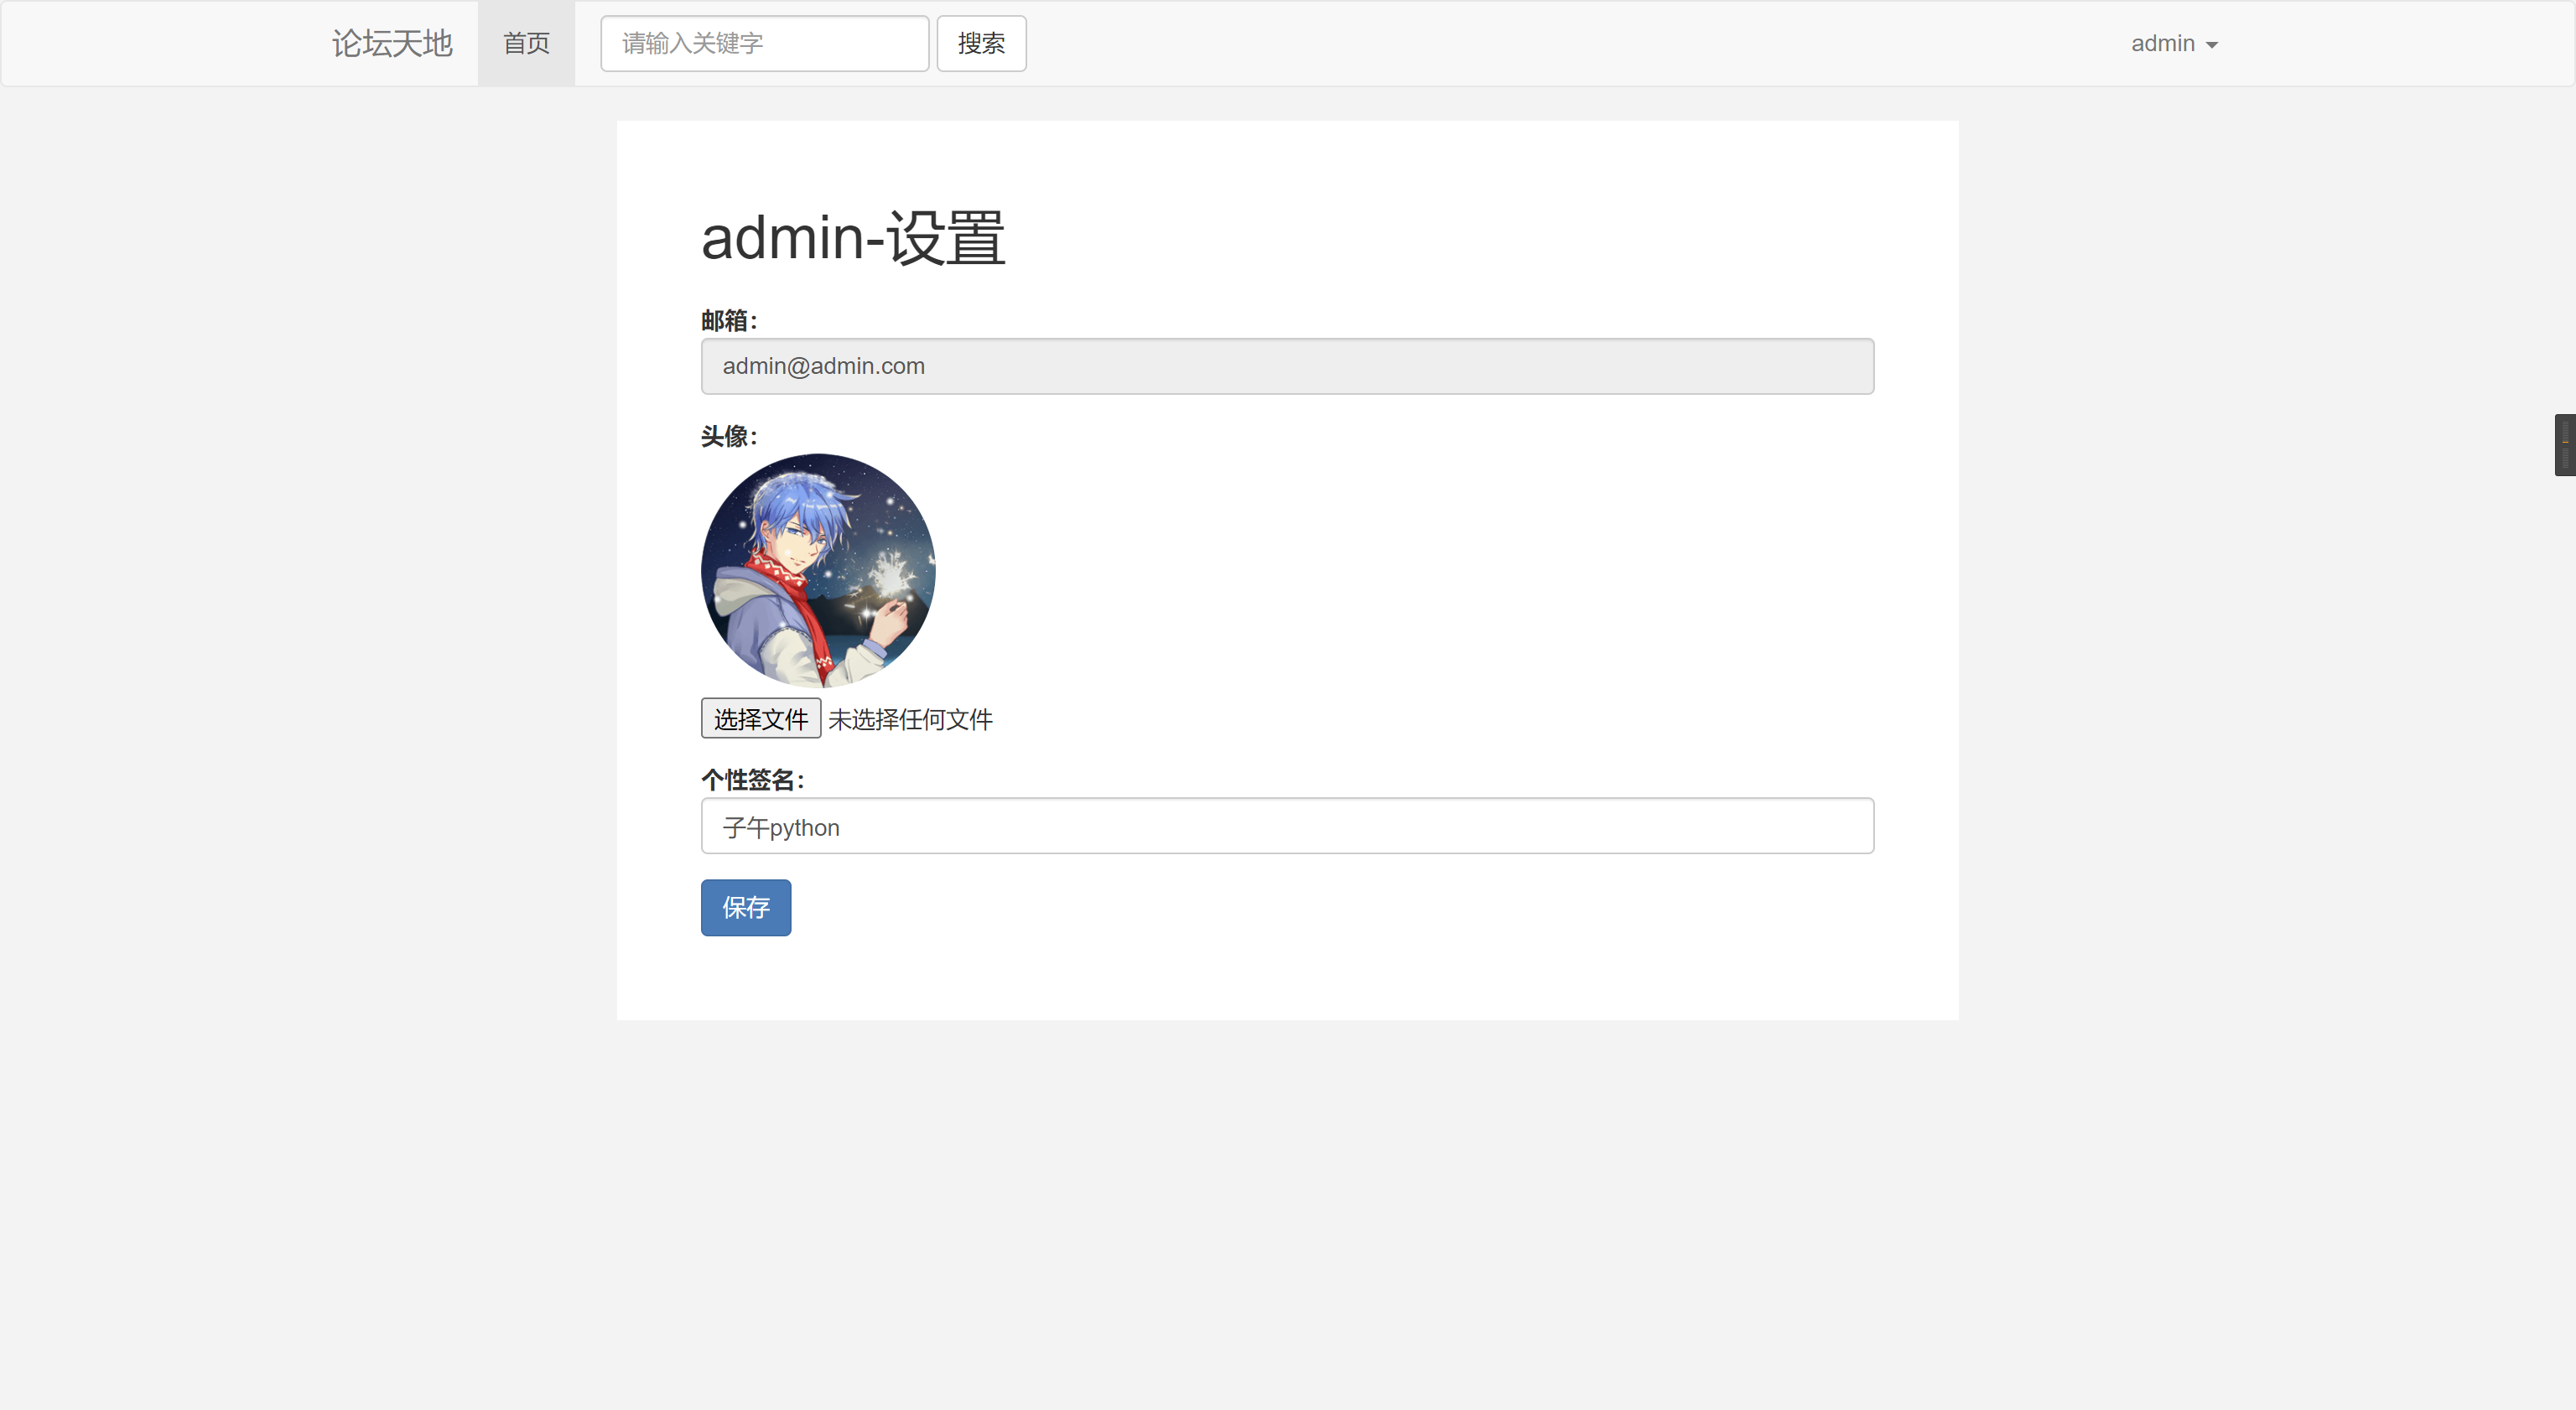The width and height of the screenshot is (2576, 1410).
Task: Click the admin-设置 page heading
Action: tap(853, 238)
